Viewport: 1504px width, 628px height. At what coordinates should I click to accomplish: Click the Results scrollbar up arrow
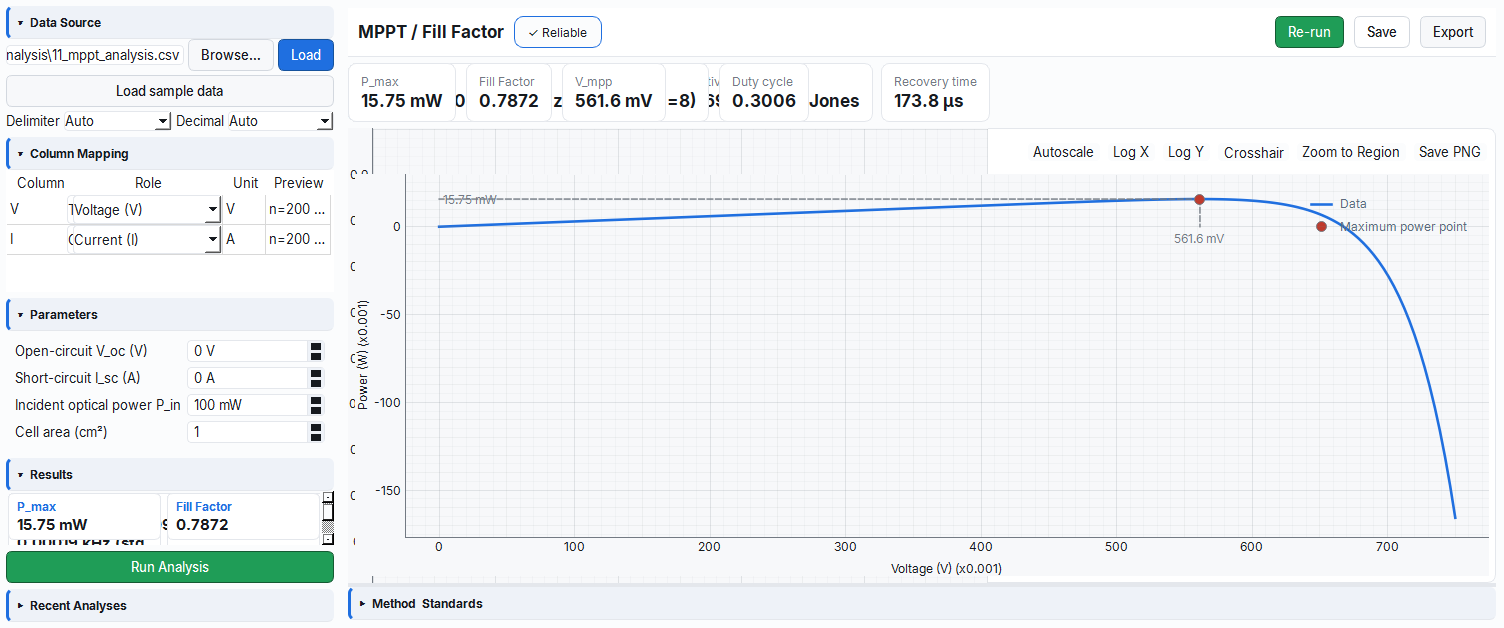[x=327, y=497]
